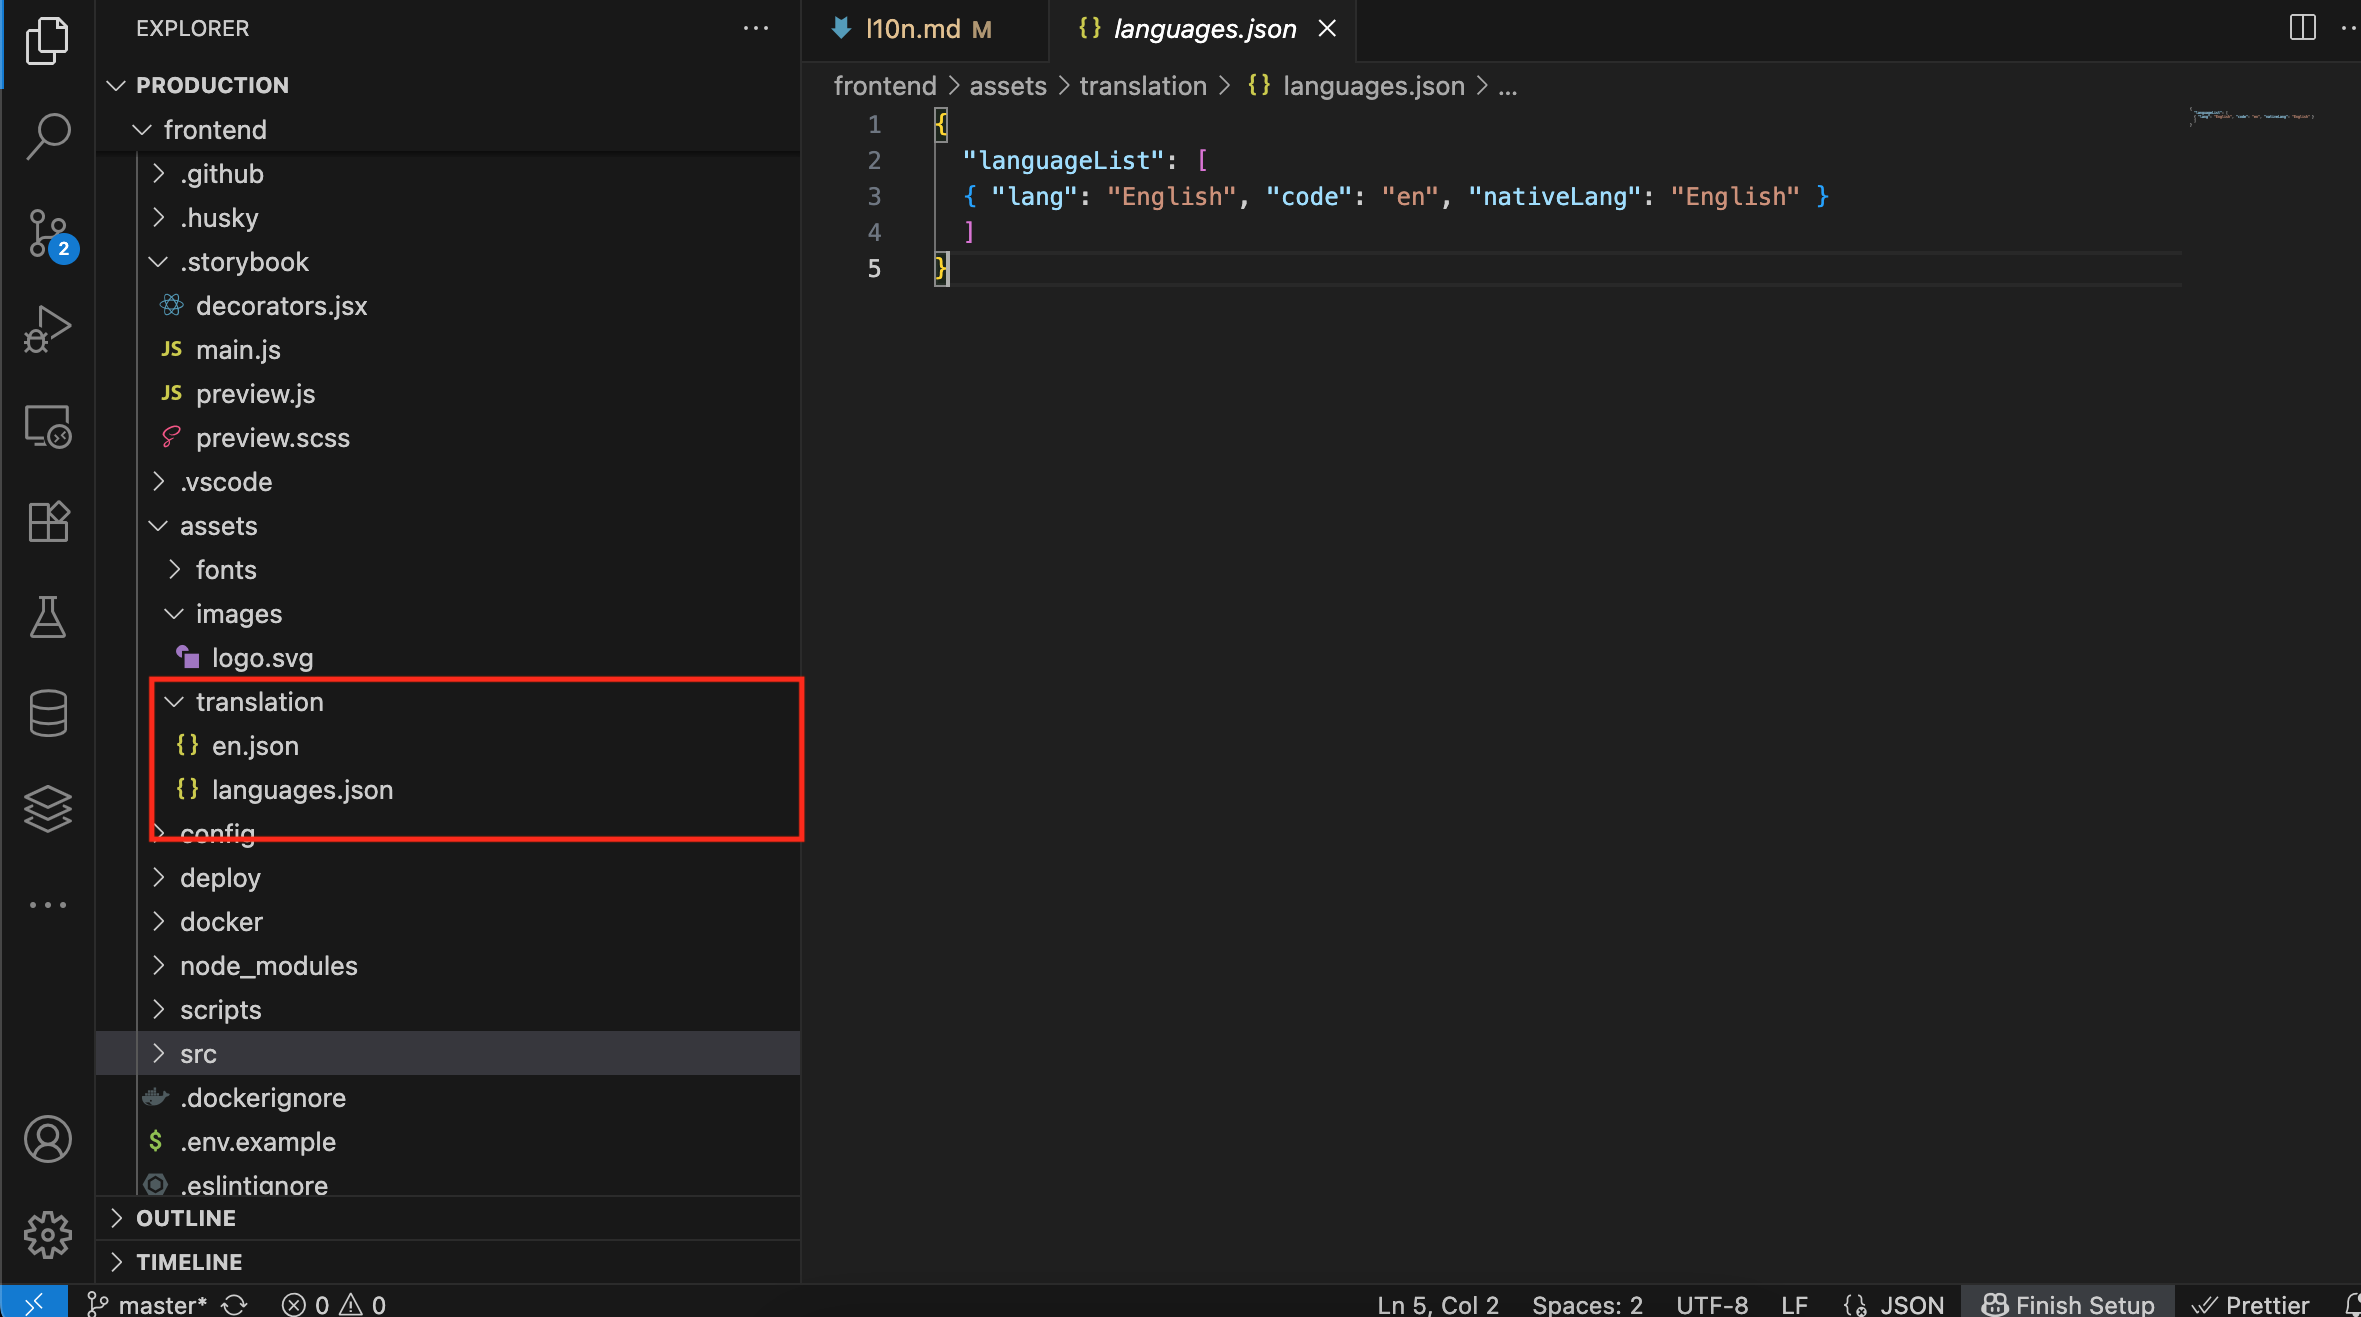The image size is (2361, 1317).
Task: Open Run and Debug view
Action: [x=47, y=329]
